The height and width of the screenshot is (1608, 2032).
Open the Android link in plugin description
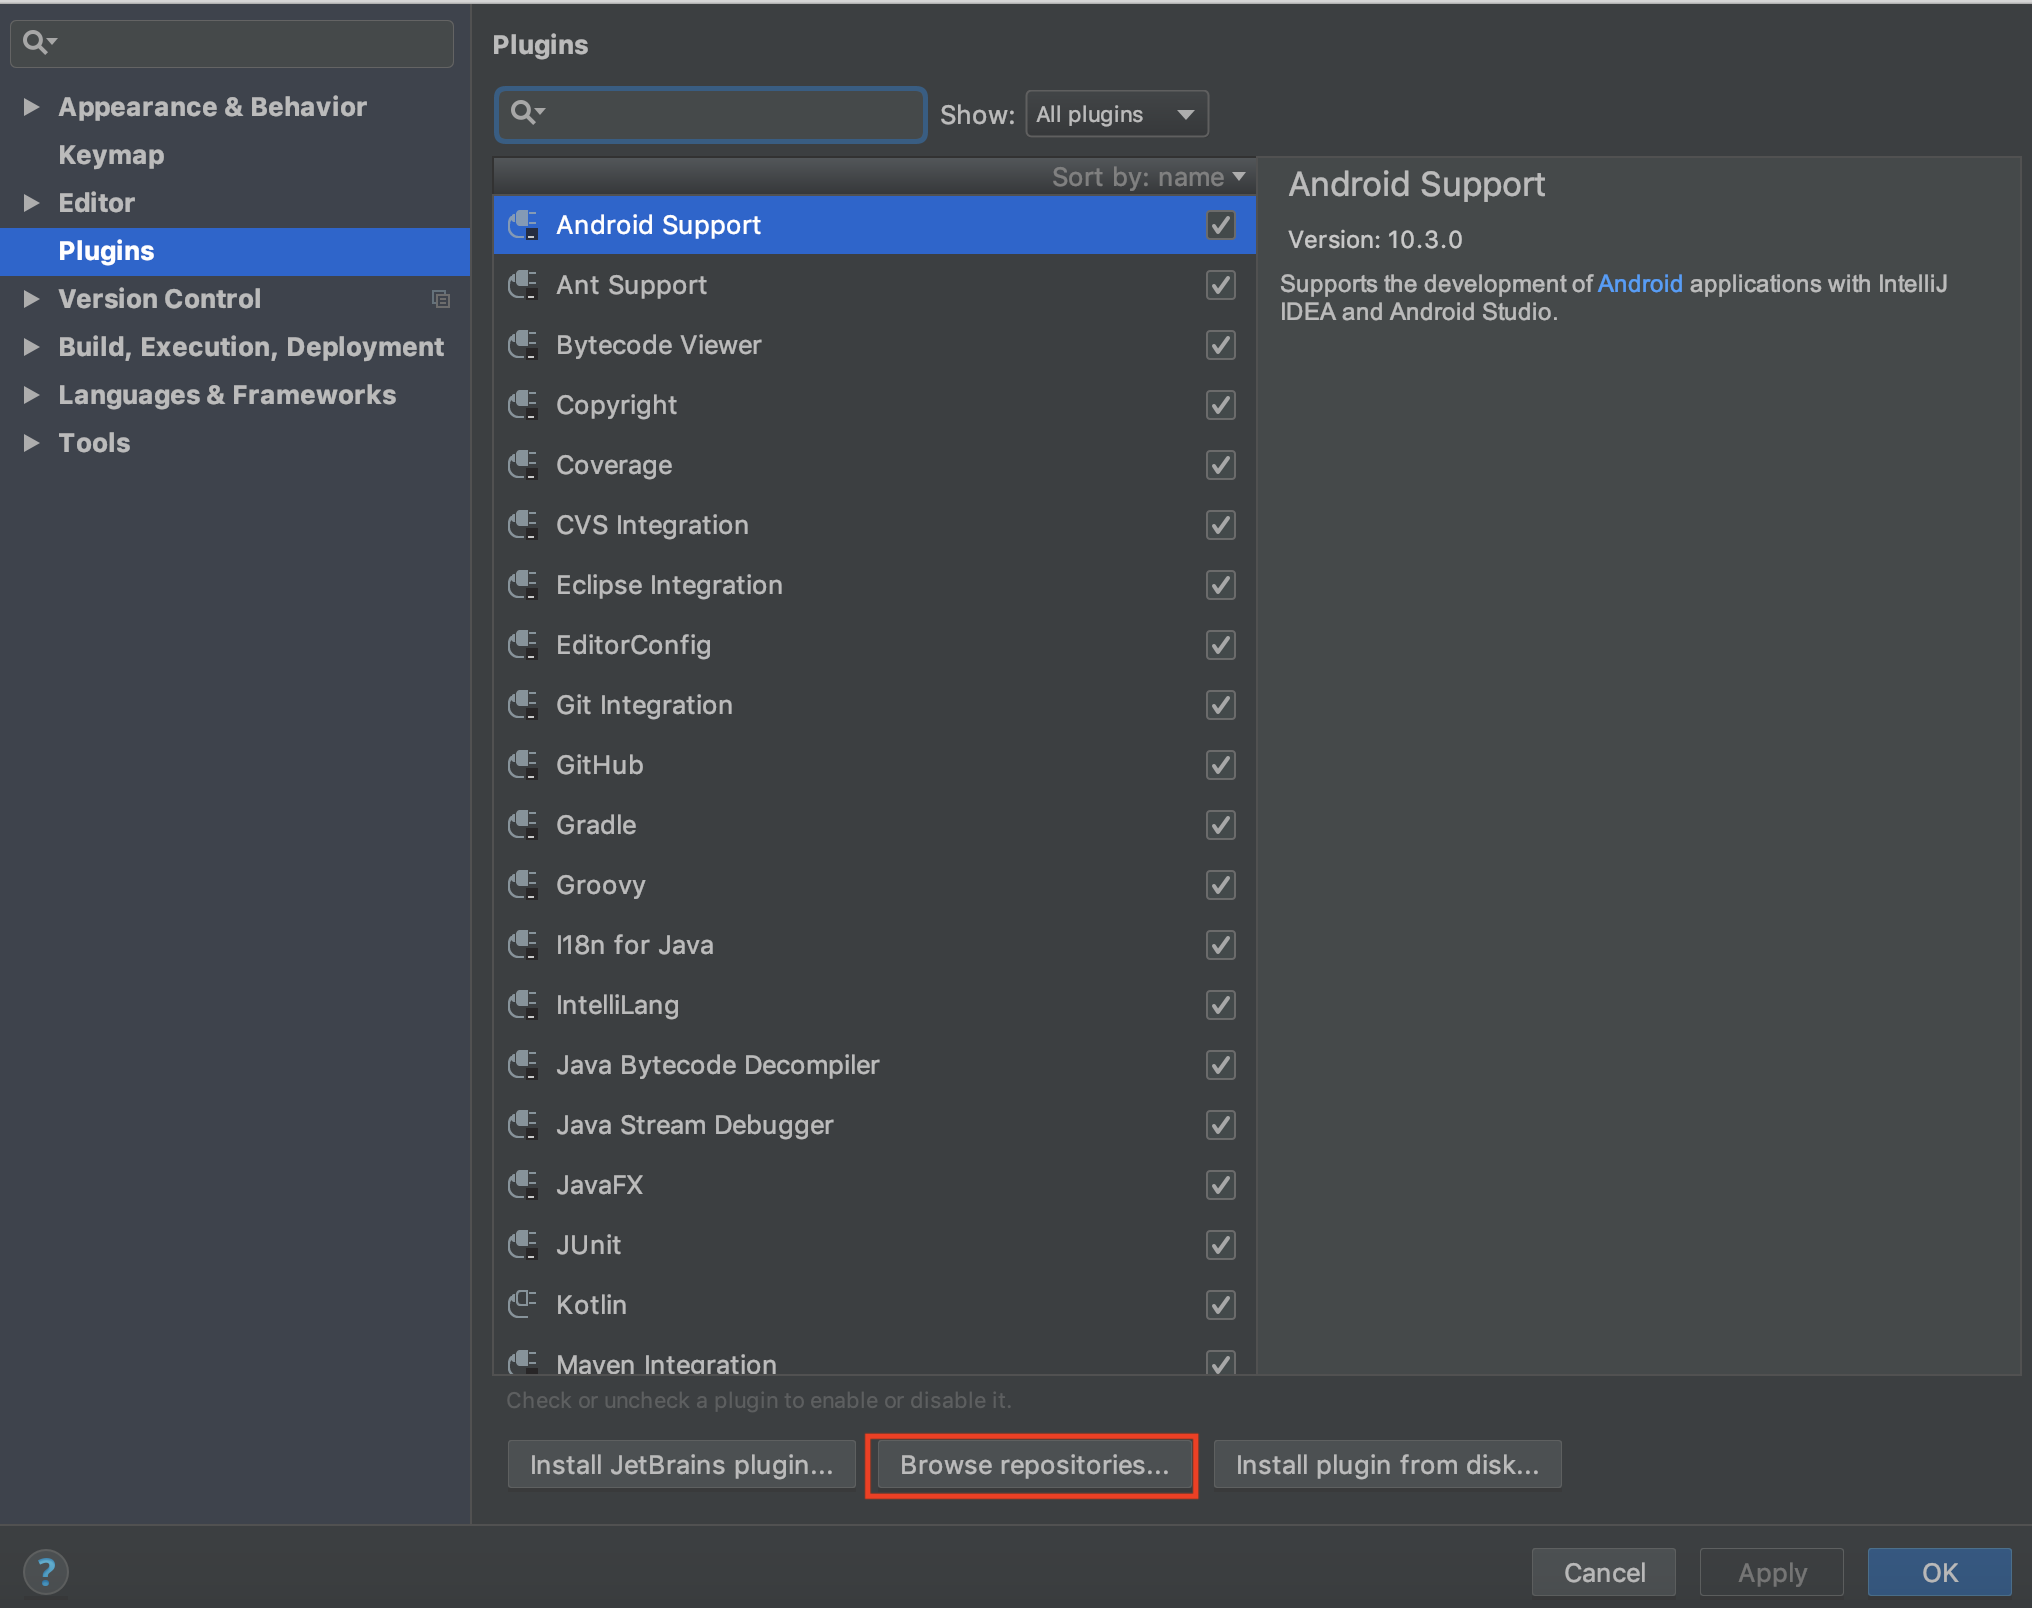tap(1640, 284)
